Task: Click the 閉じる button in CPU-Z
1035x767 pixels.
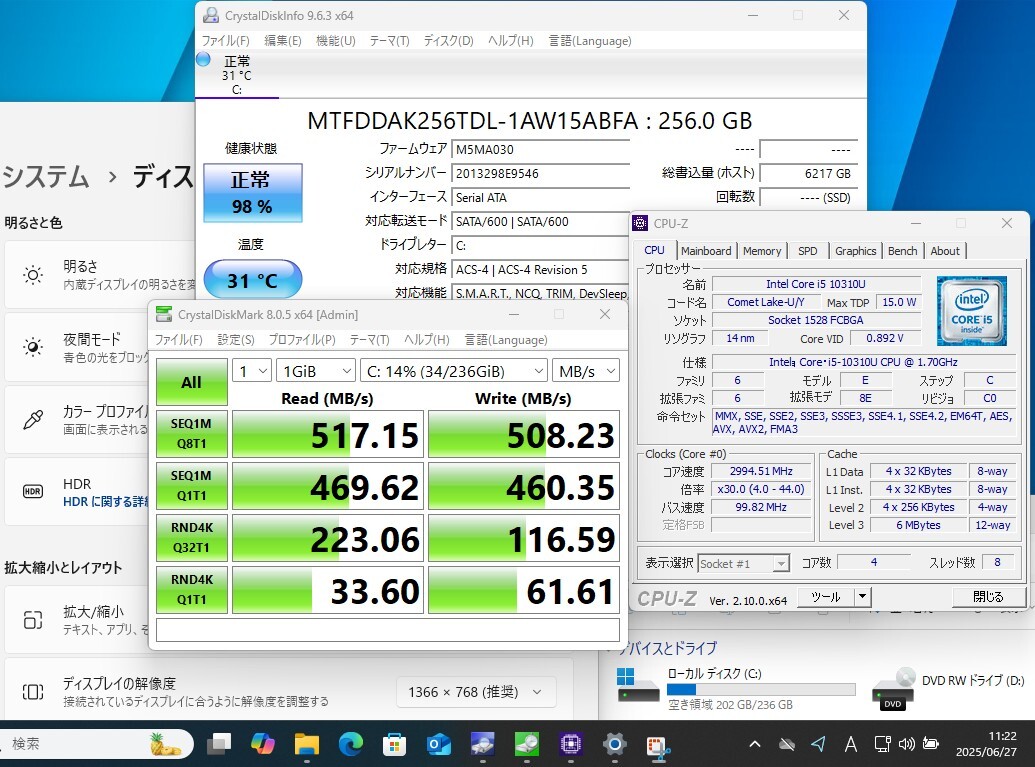Action: click(x=987, y=597)
